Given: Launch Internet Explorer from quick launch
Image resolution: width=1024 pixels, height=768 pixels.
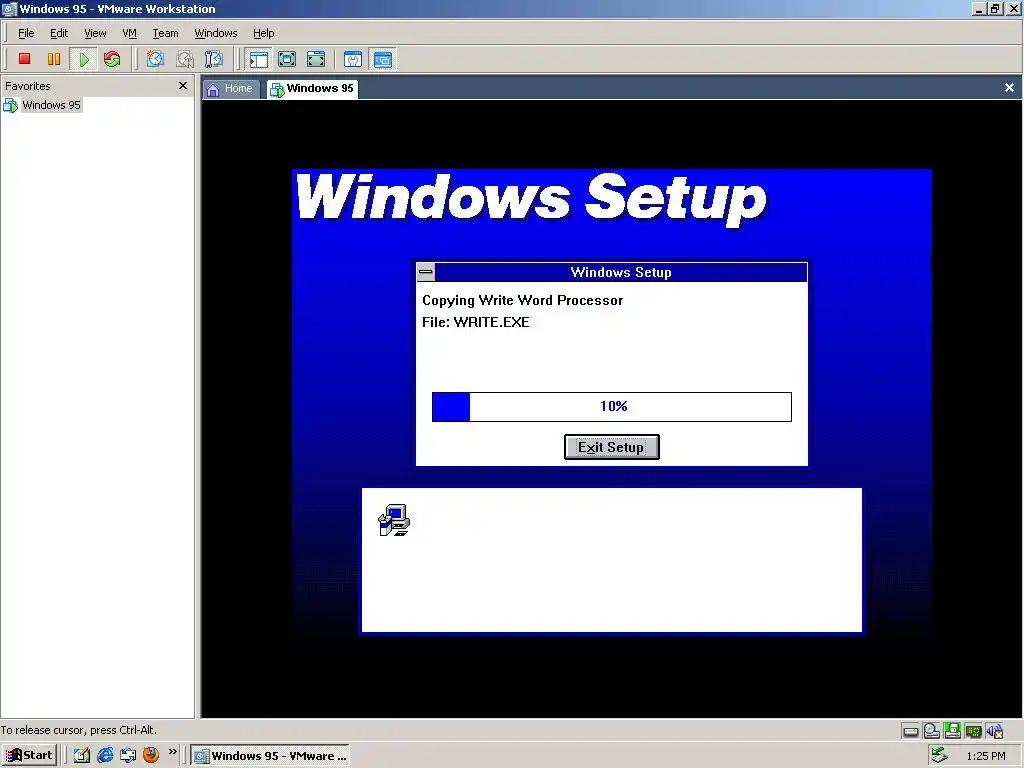Looking at the screenshot, I should (x=105, y=756).
